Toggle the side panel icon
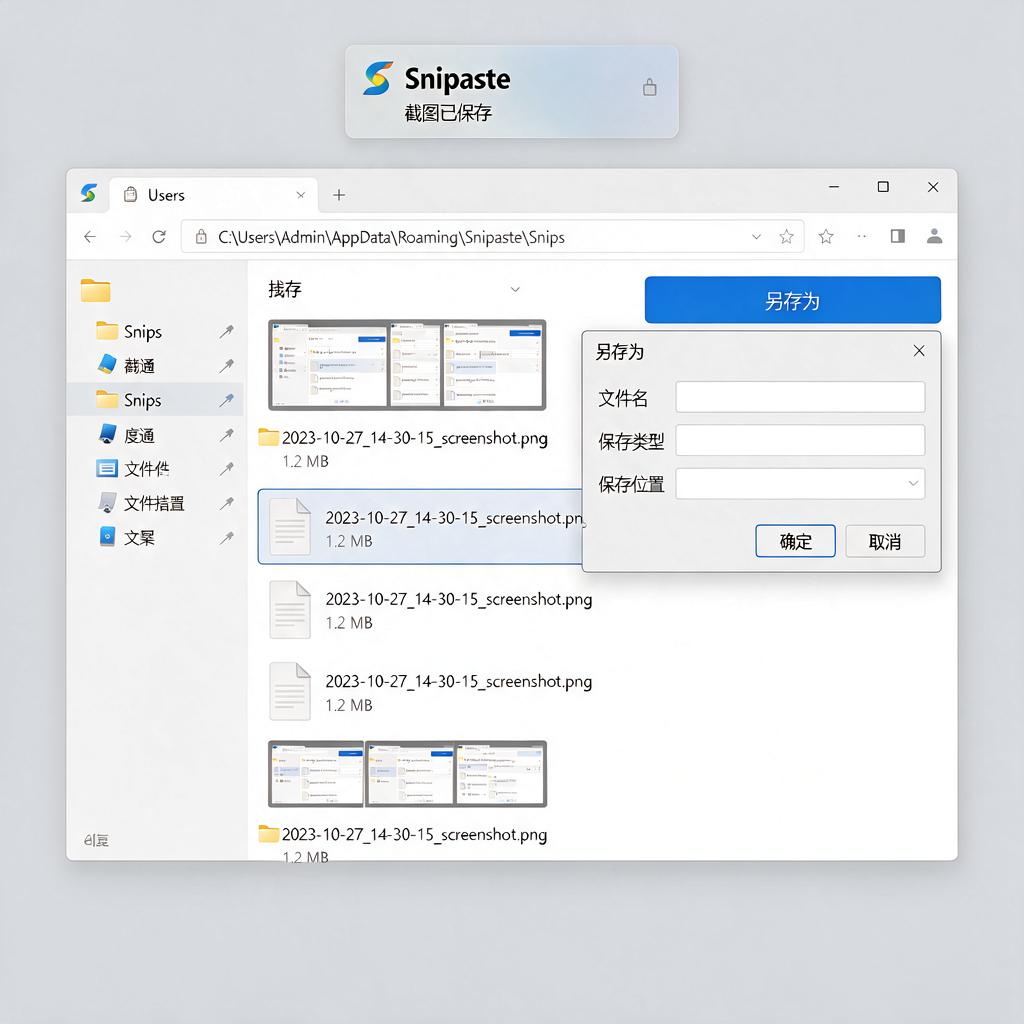The width and height of the screenshot is (1024, 1024). (x=898, y=236)
